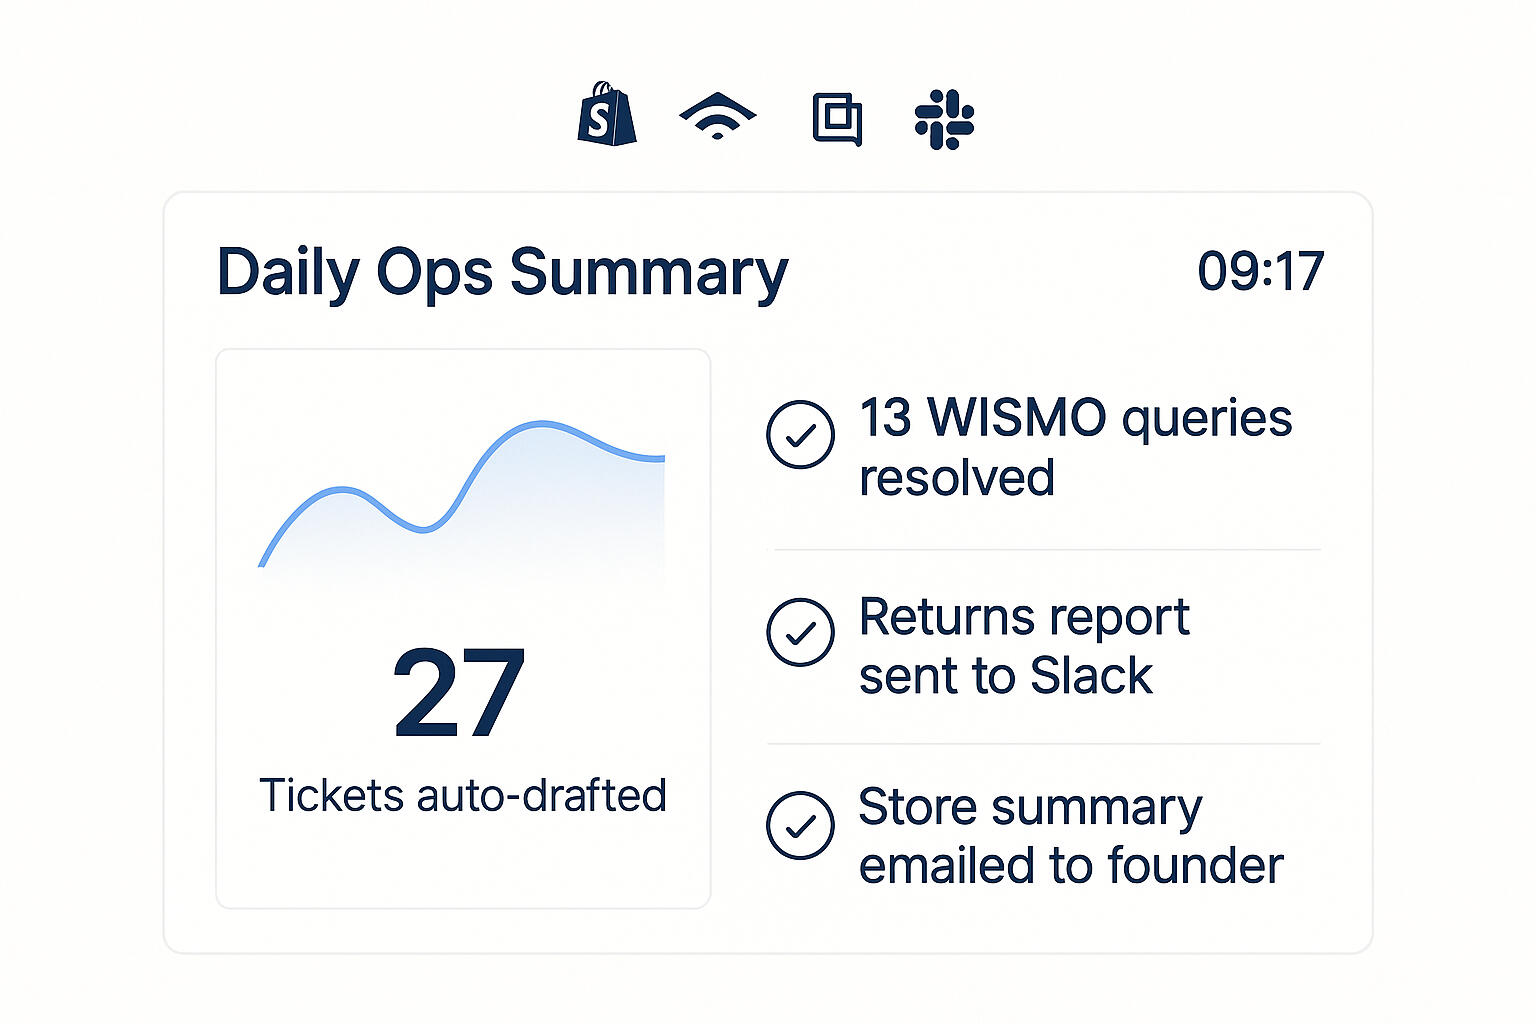
Task: Open the Store summary emailed to founder item
Action: (x=1070, y=836)
